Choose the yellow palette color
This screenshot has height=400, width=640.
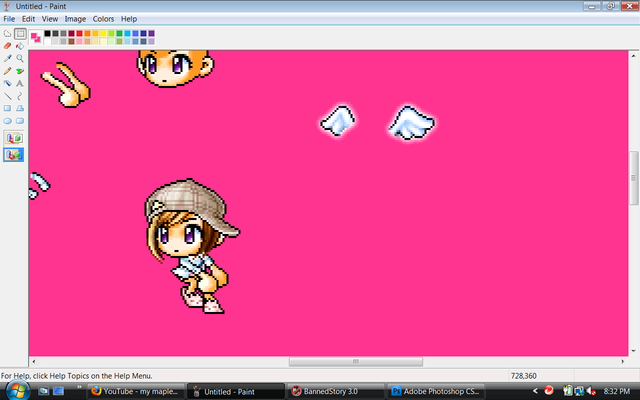103,33
